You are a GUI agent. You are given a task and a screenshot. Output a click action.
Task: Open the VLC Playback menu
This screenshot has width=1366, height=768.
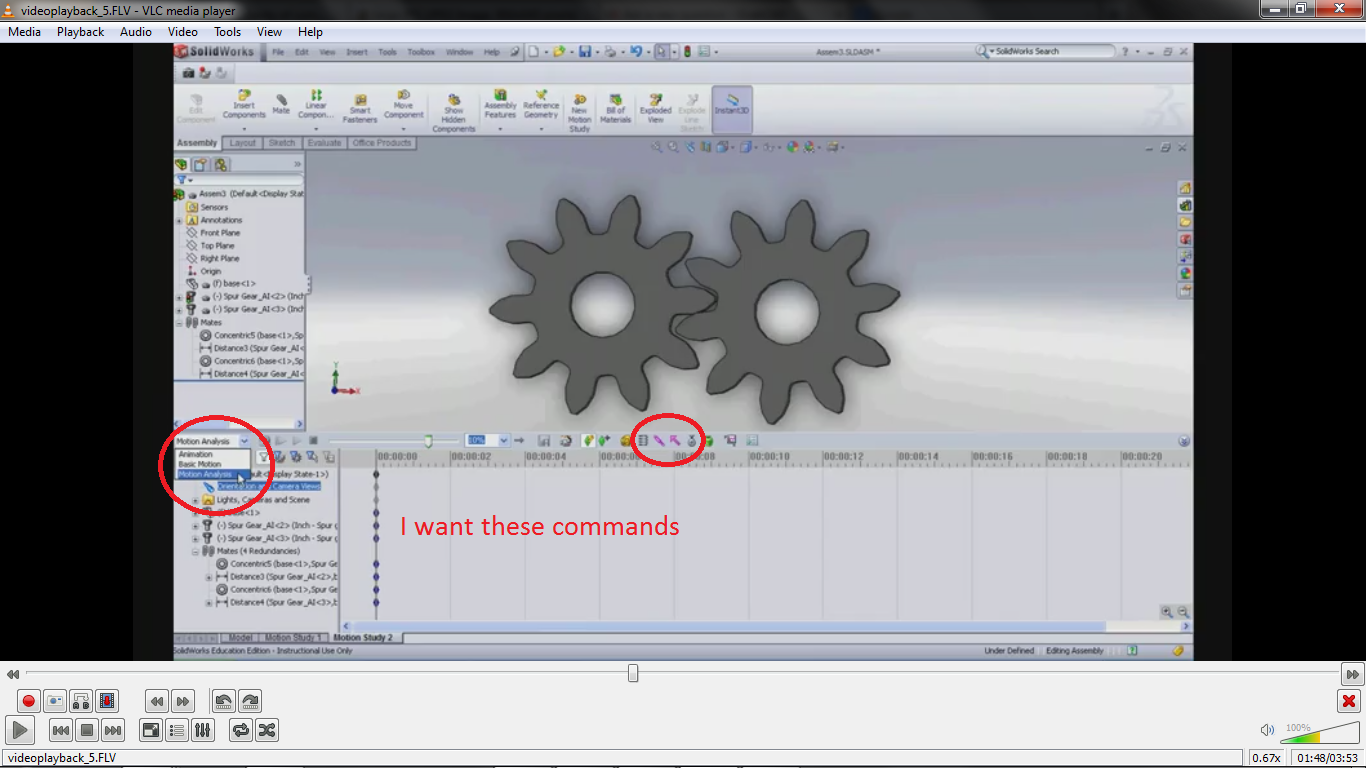click(81, 32)
